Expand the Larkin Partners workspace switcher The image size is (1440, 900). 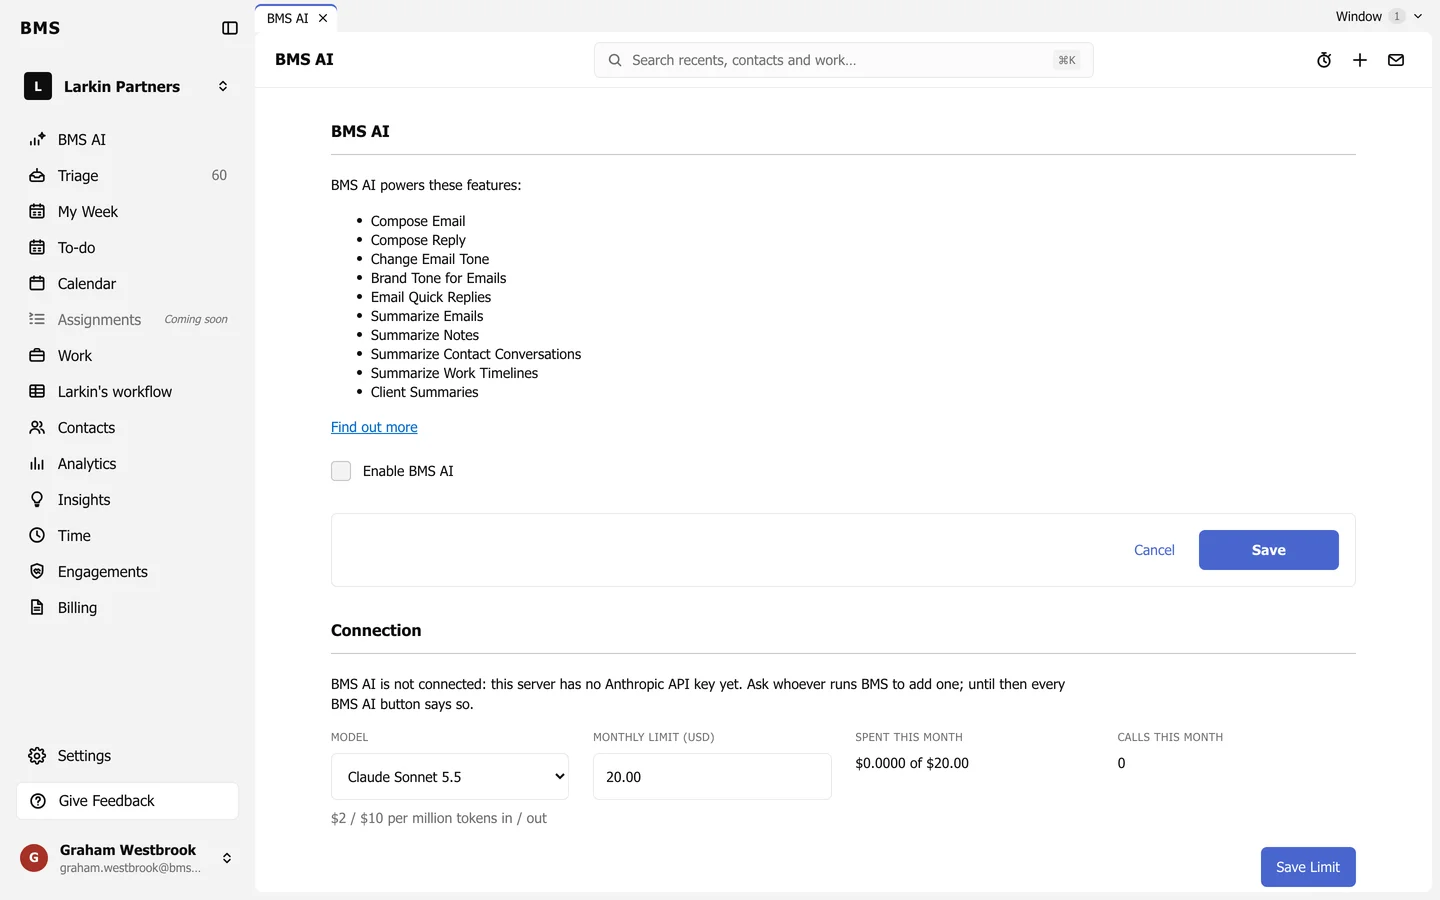pyautogui.click(x=223, y=86)
